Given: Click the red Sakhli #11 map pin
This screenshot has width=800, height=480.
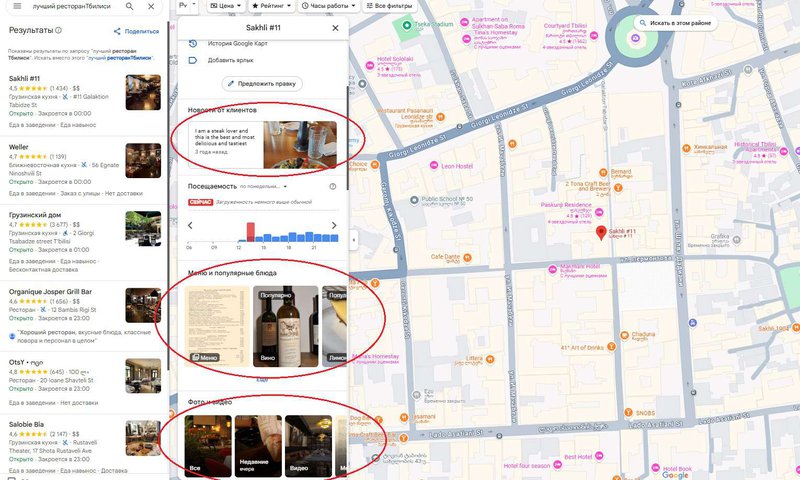Looking at the screenshot, I should [601, 232].
